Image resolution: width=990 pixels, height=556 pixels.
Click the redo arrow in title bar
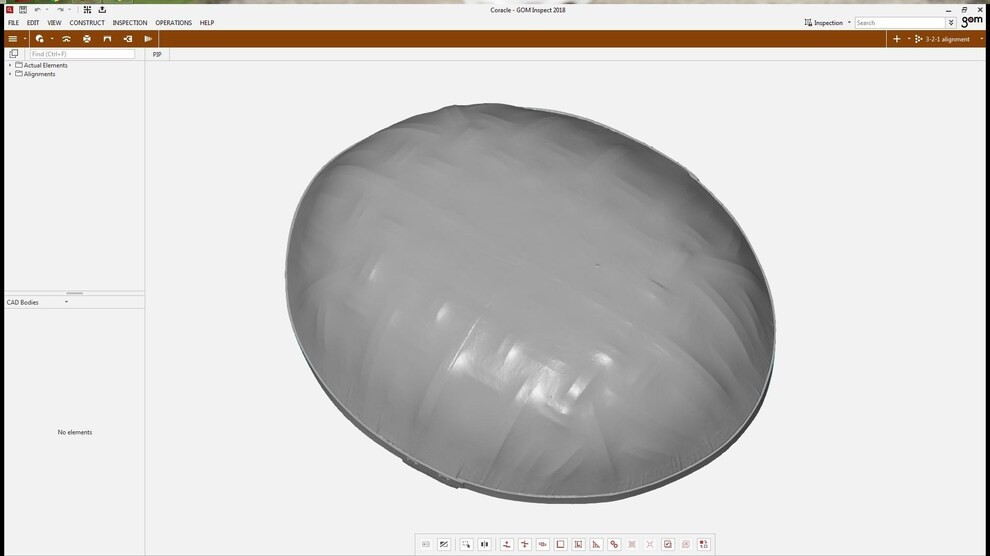pyautogui.click(x=60, y=10)
